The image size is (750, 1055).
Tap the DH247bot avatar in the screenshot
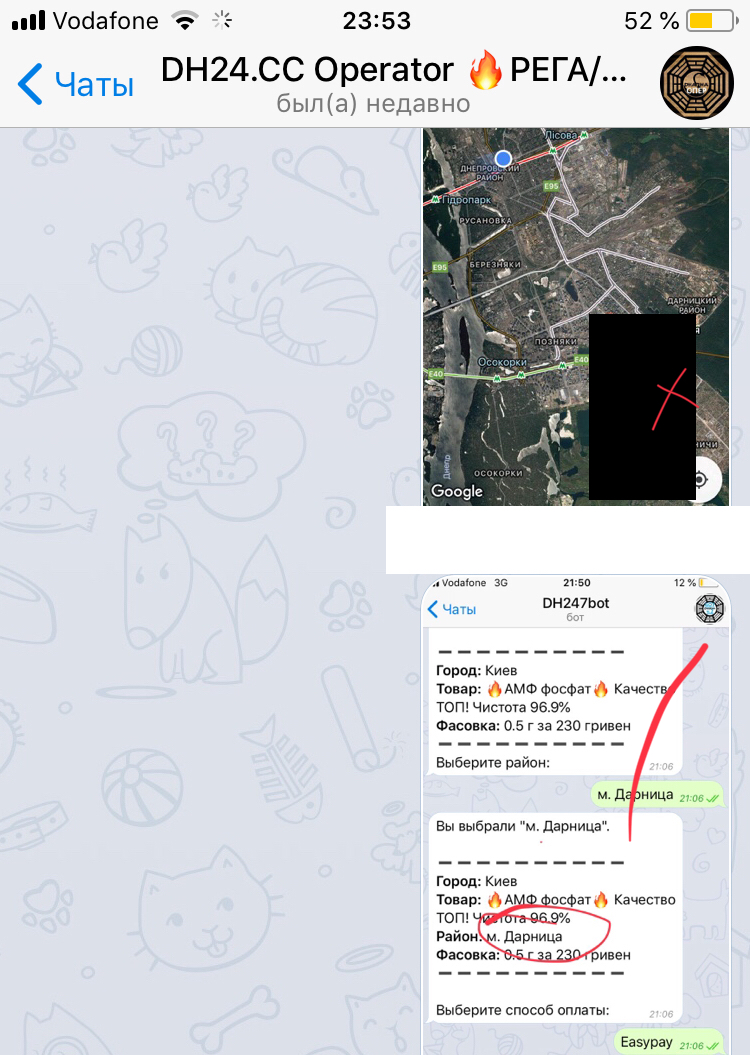click(x=710, y=609)
